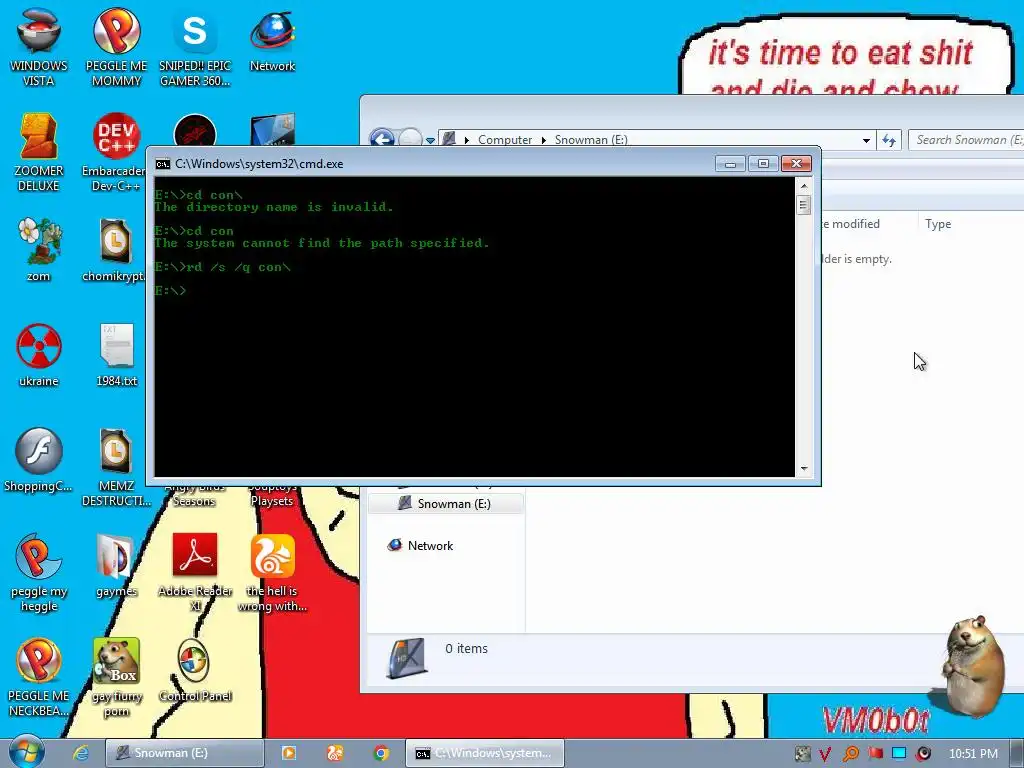1024x768 pixels.
Task: Launch Embarcadero Dev-C++ from desktop
Action: click(x=116, y=152)
